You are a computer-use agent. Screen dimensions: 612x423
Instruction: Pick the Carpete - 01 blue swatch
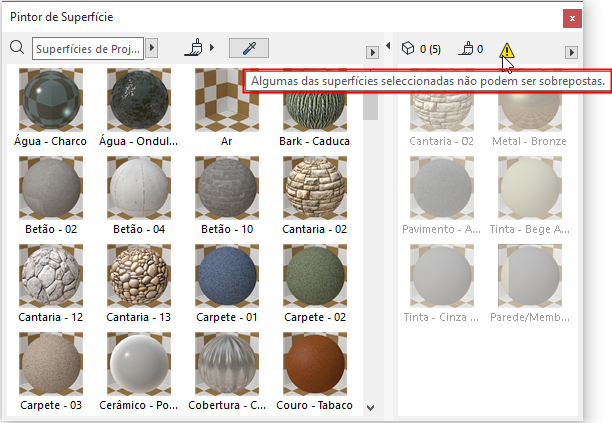(226, 277)
